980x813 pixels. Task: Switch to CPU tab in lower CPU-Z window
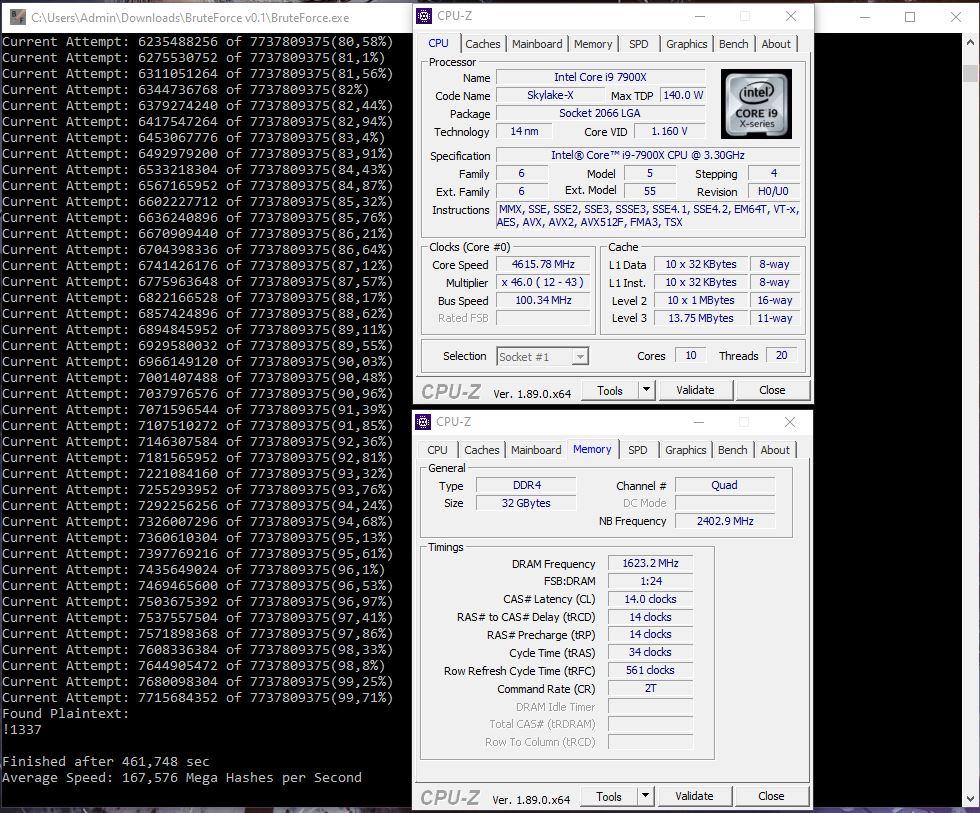437,450
